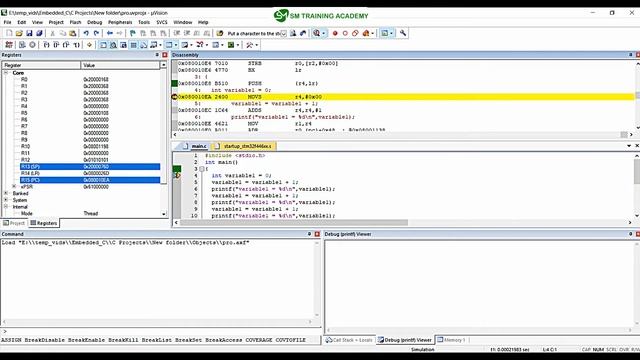Stop program execution
This screenshot has width=640, height=360.
coord(32,45)
